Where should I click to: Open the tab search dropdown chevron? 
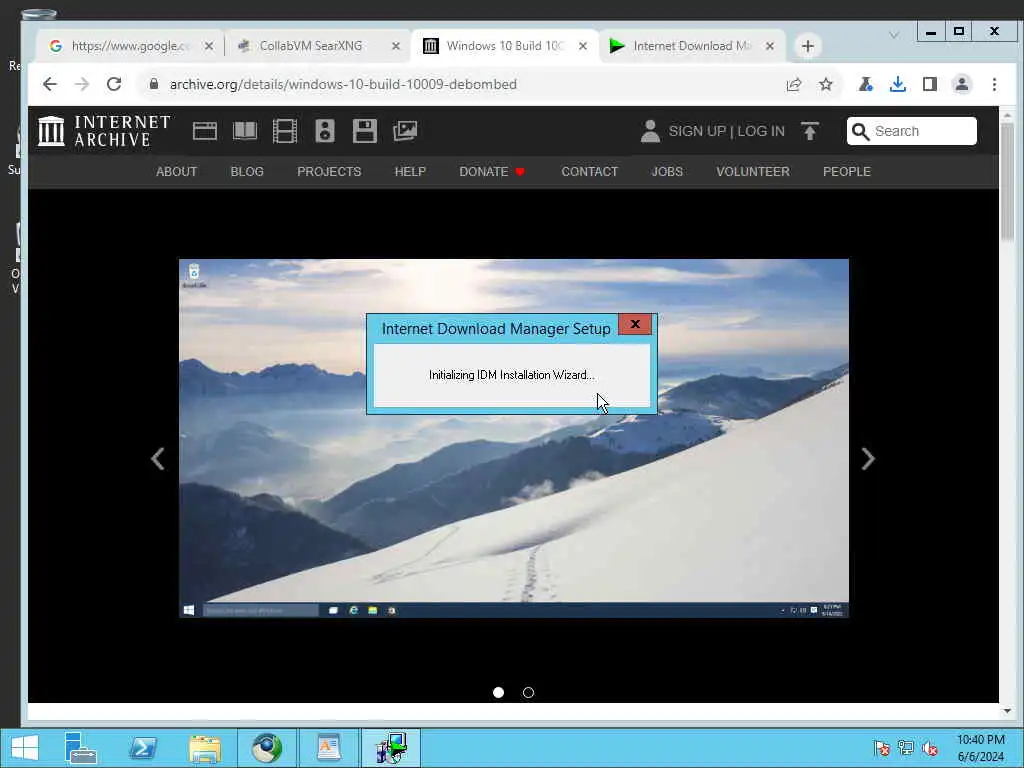[x=894, y=35]
